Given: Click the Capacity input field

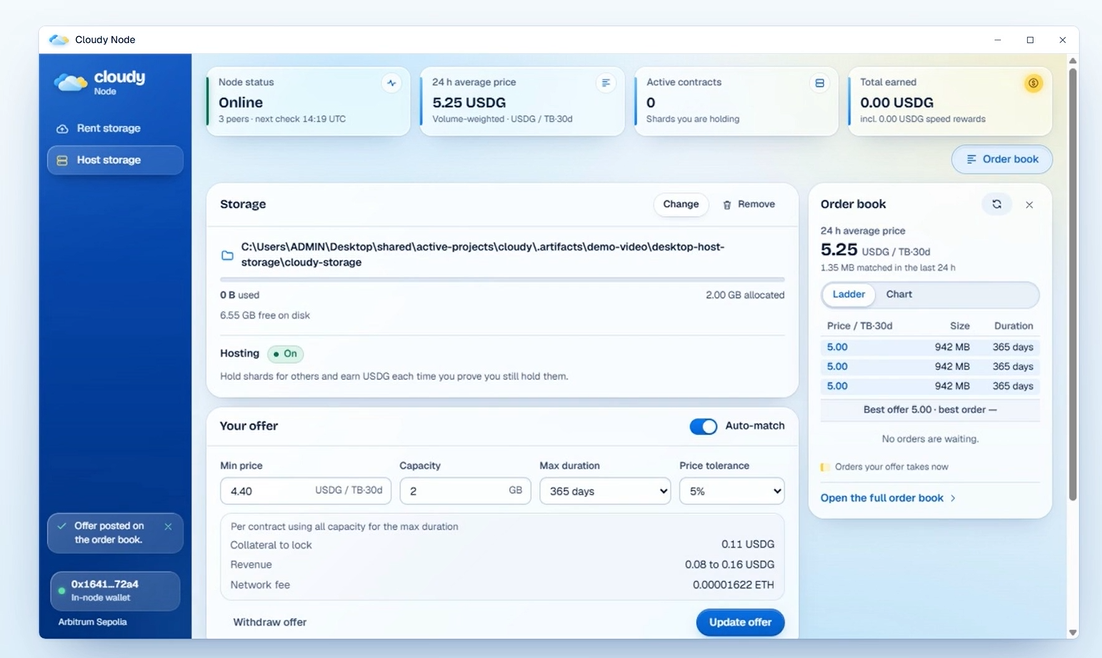Looking at the screenshot, I should tap(465, 491).
